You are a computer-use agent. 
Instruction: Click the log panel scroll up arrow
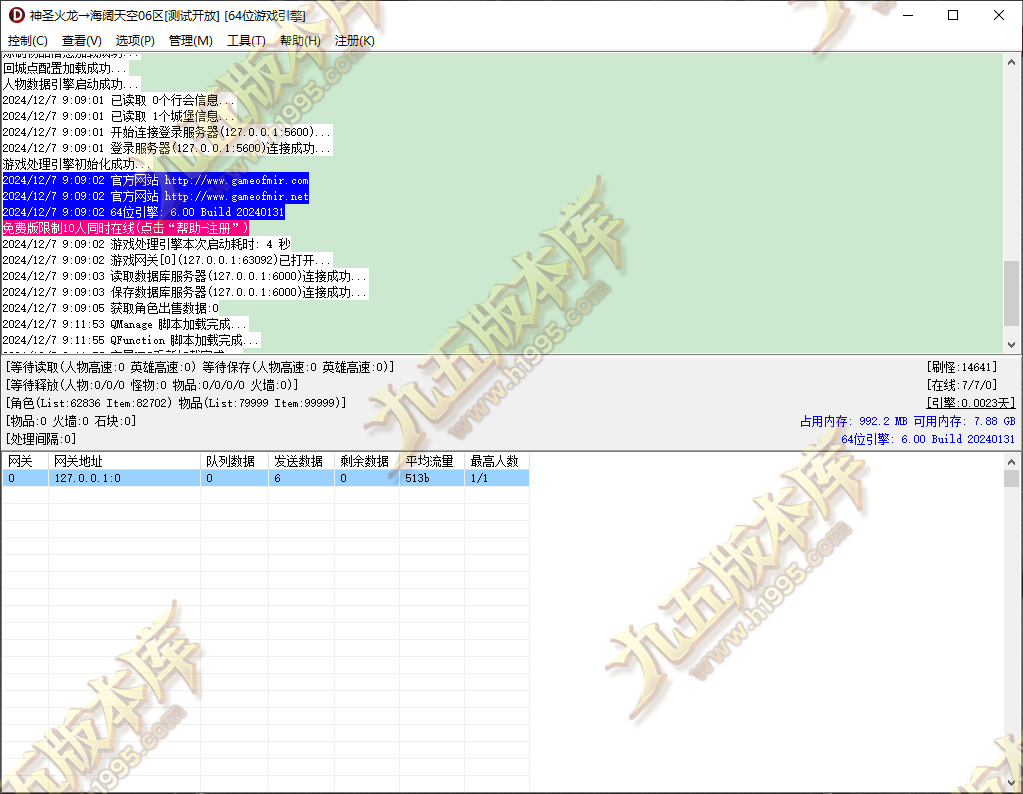[x=1011, y=62]
